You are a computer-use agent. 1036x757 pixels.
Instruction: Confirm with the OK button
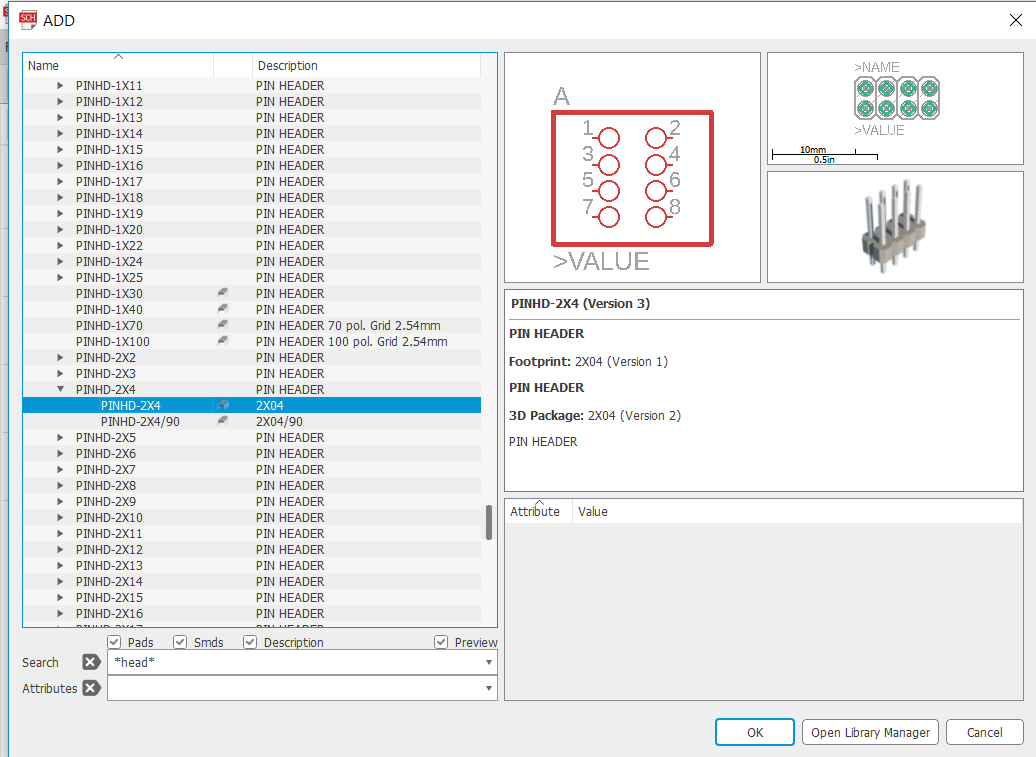tap(754, 731)
